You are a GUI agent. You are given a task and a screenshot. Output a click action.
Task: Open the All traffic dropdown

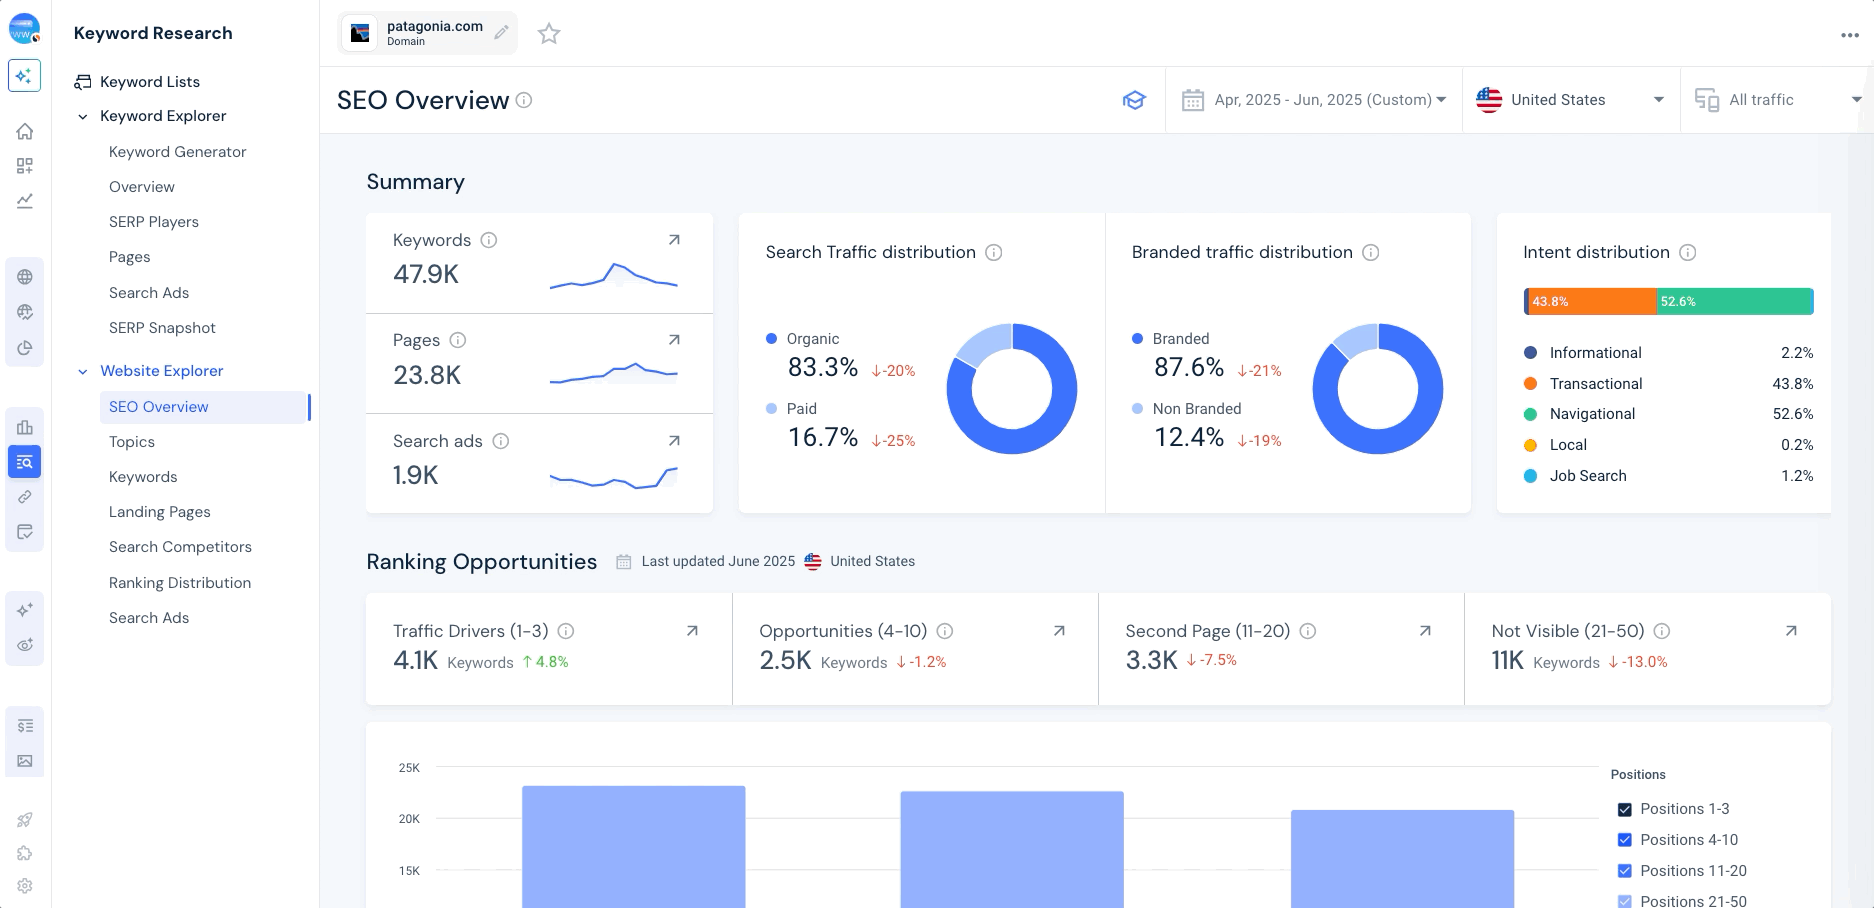1777,100
